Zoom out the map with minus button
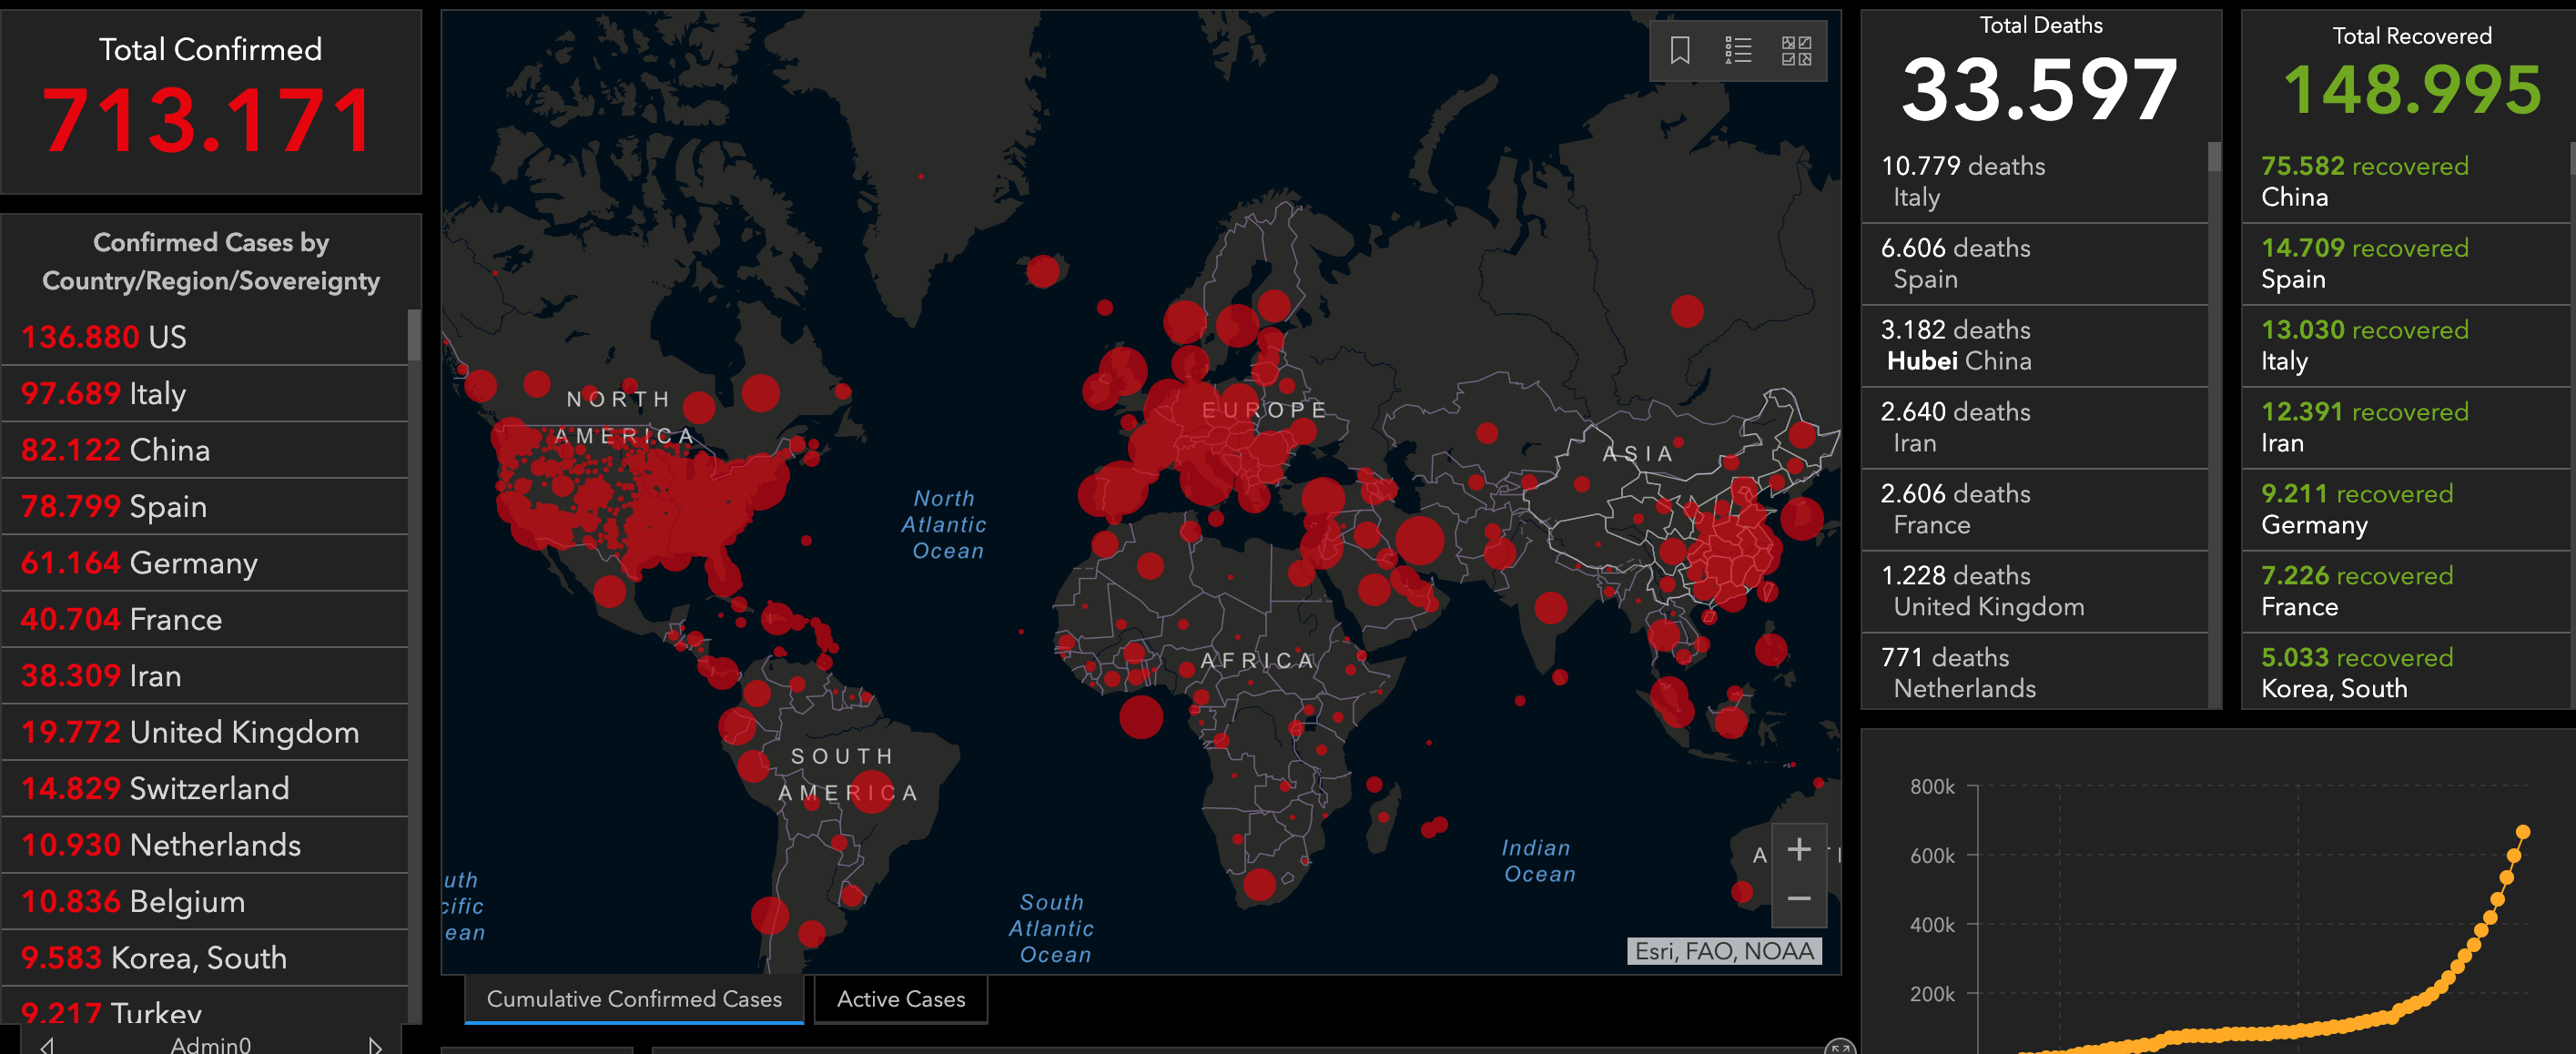2576x1054 pixels. (1798, 899)
